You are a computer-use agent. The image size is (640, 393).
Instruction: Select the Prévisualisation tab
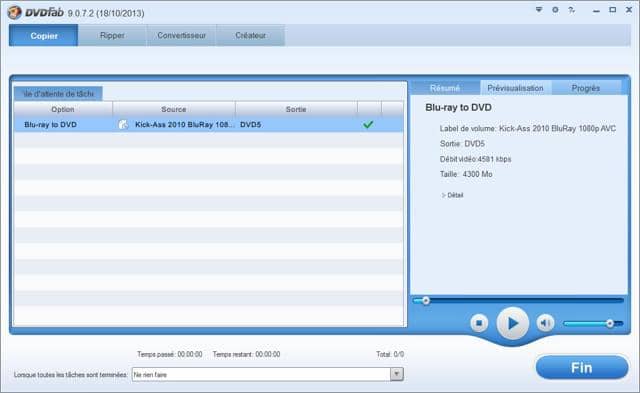(516, 88)
